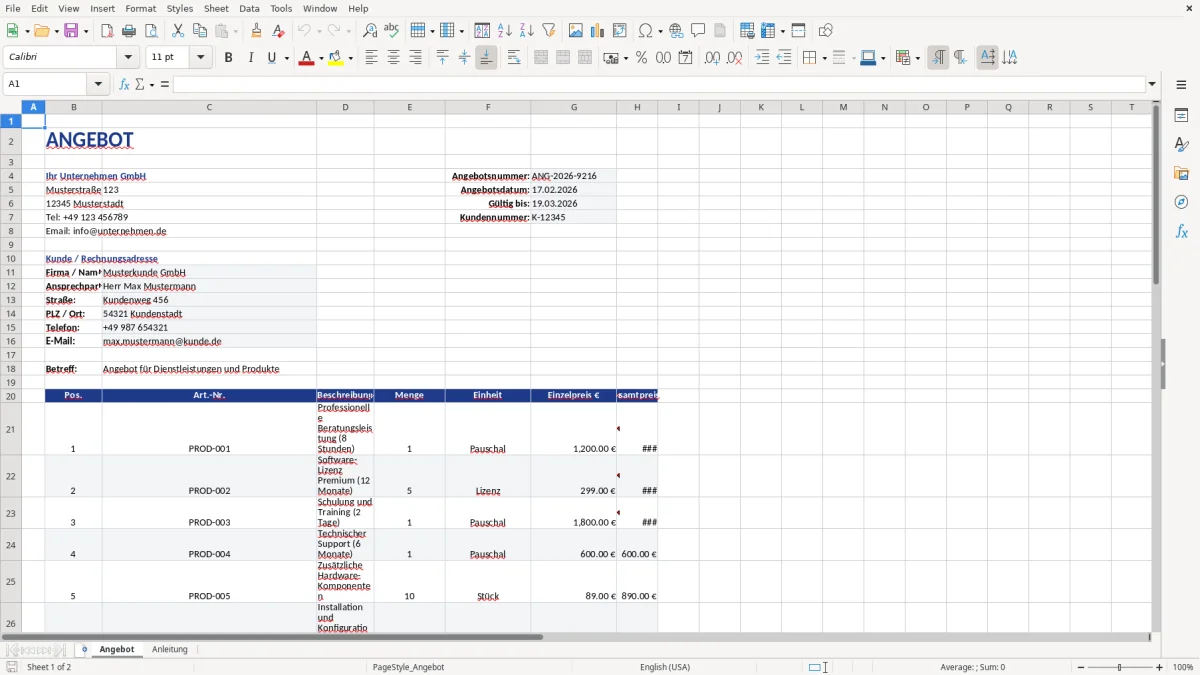Screen dimensions: 1200x675
Task: Click the 100% zoom level
Action: click(x=1183, y=667)
